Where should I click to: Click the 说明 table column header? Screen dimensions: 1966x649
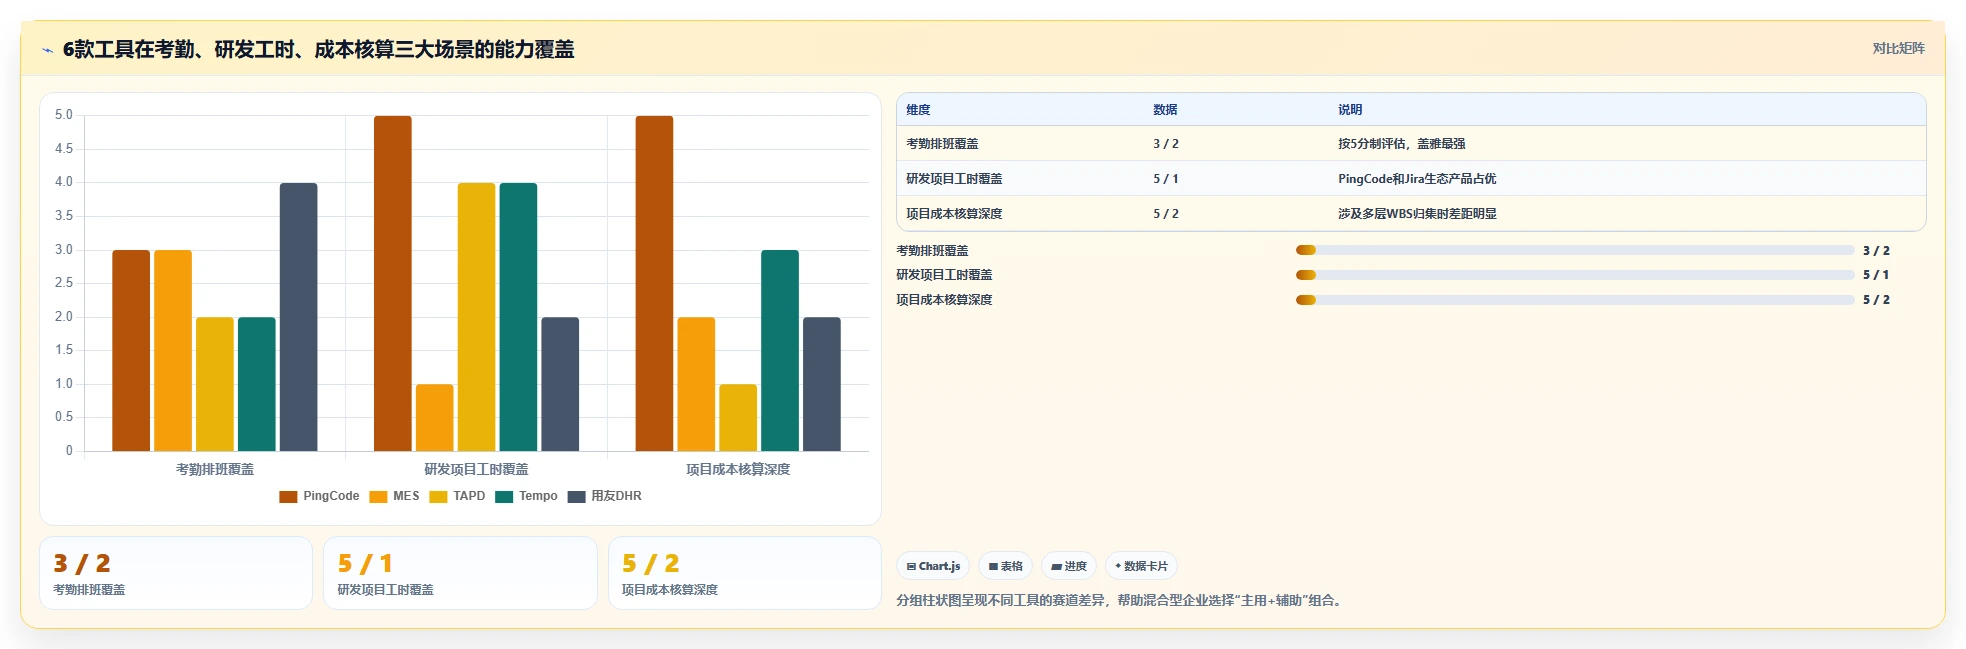1350,110
